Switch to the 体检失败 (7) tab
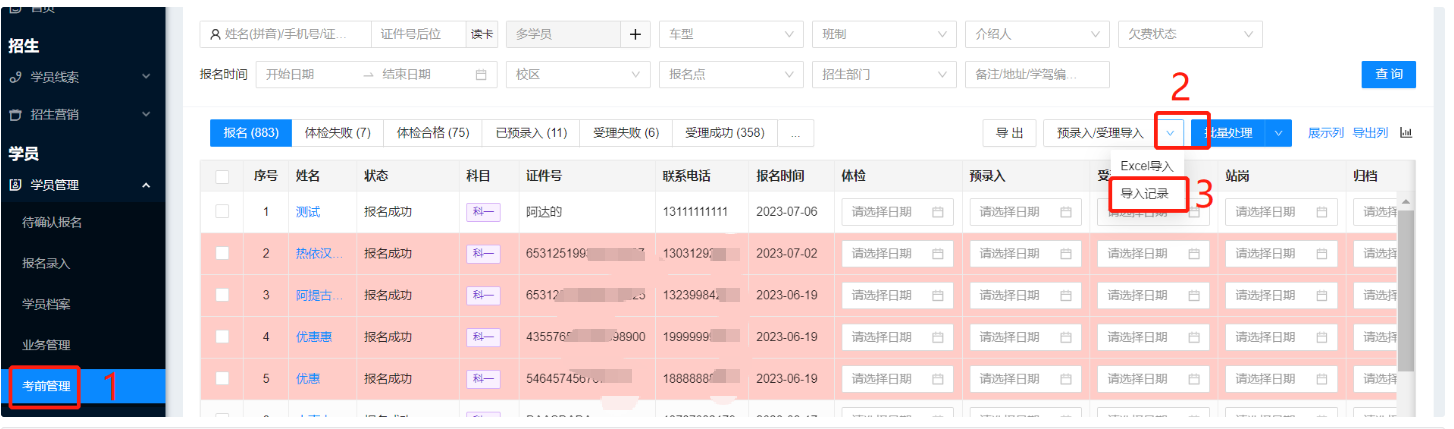Viewport: 1454px width, 429px height. 338,133
